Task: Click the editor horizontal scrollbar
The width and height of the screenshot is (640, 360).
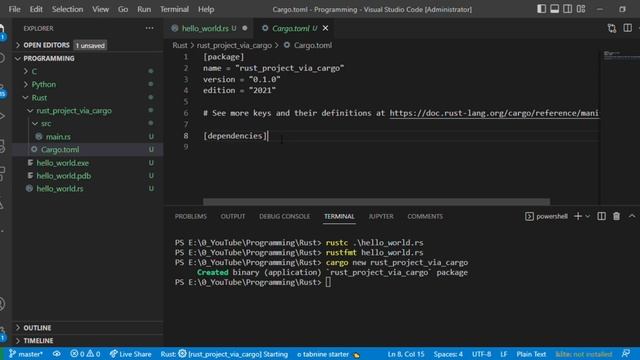Action: pos(376,201)
